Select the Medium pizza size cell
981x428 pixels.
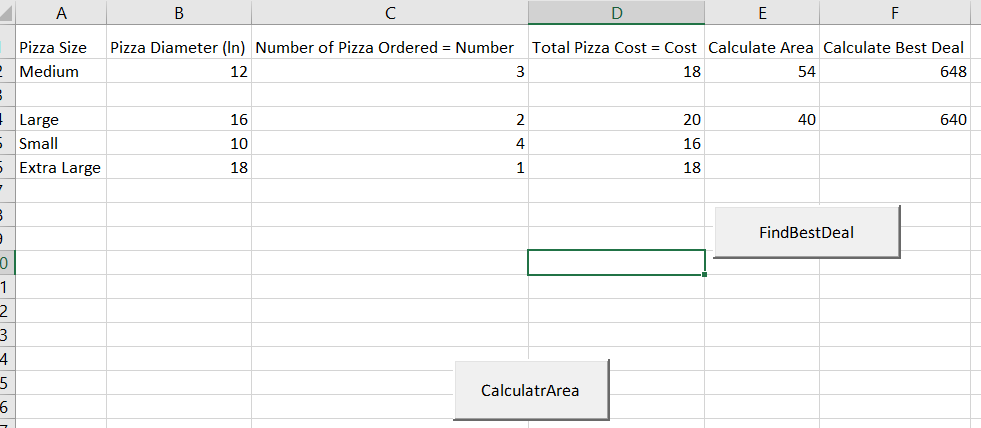click(49, 72)
